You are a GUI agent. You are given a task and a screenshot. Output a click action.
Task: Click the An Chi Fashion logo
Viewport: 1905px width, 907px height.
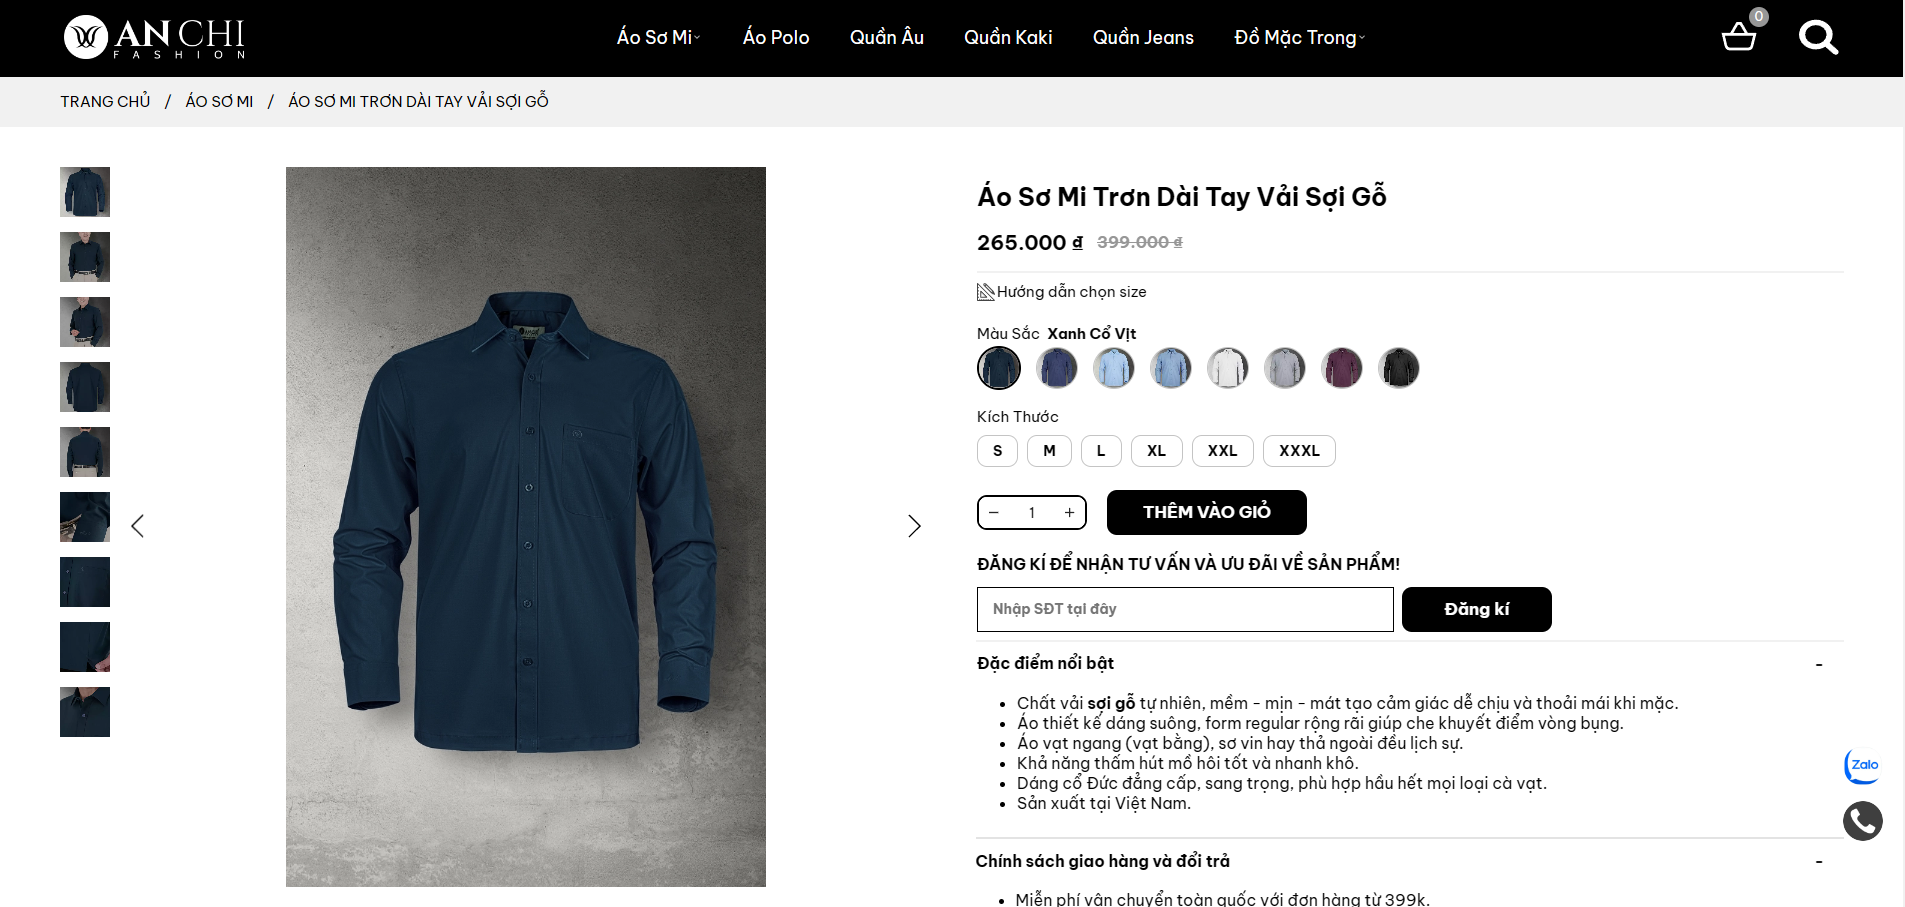[x=155, y=38]
